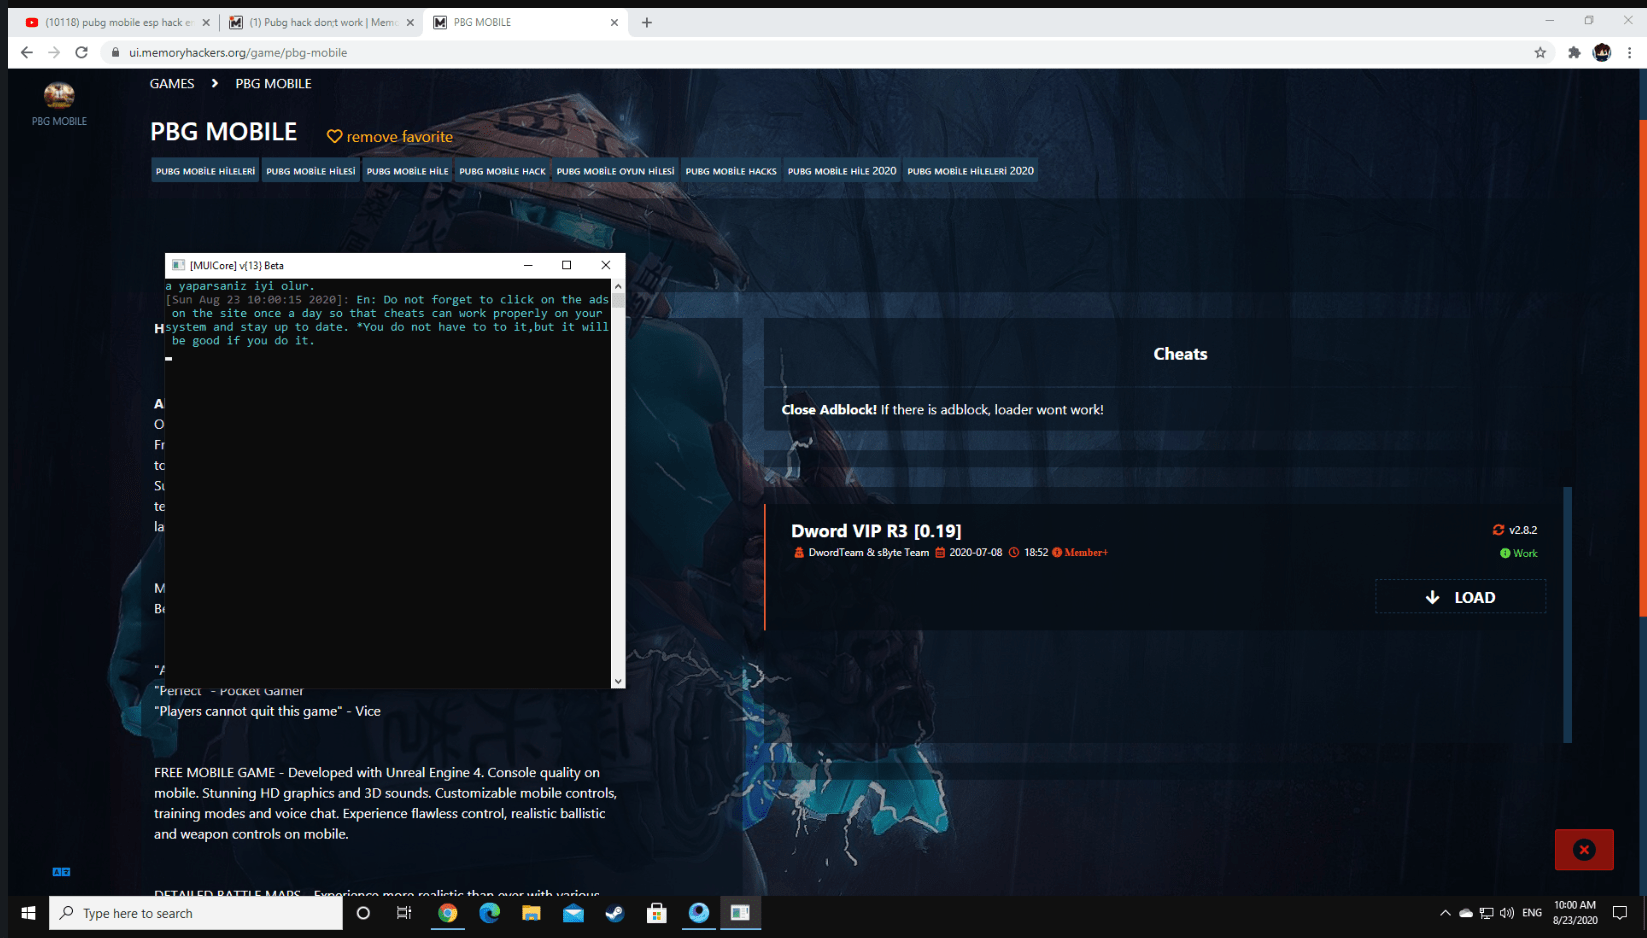Switch to the Pubg hack don;t work tab
The image size is (1647, 938).
321,22
